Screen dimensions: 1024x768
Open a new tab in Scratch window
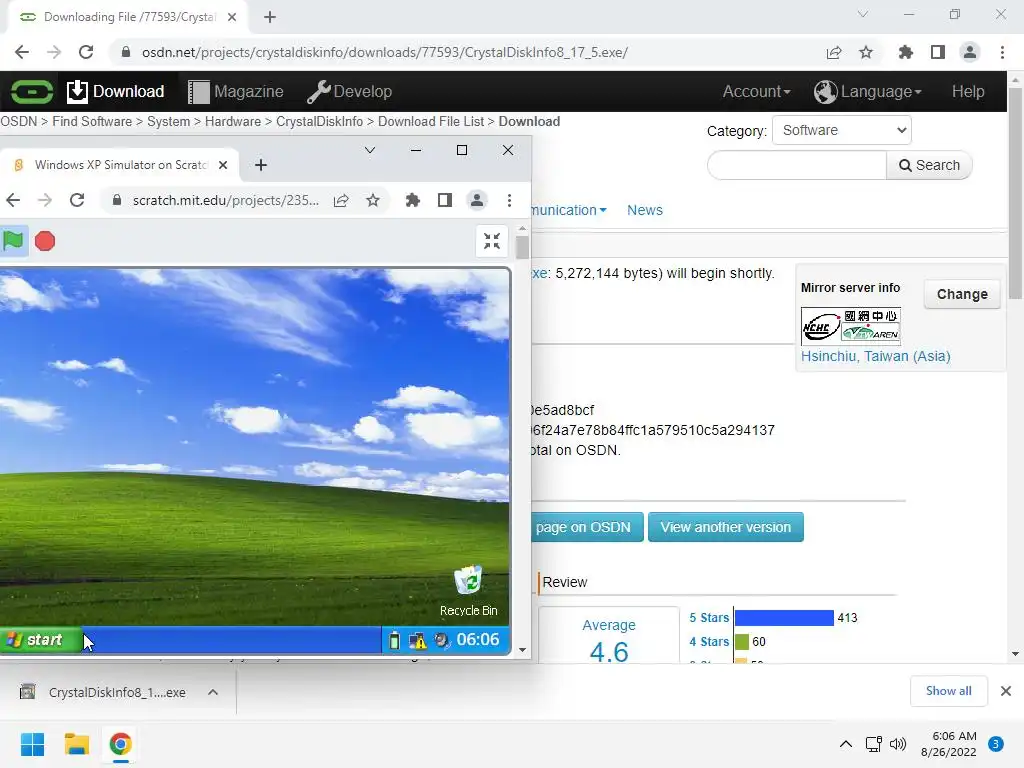coord(261,165)
